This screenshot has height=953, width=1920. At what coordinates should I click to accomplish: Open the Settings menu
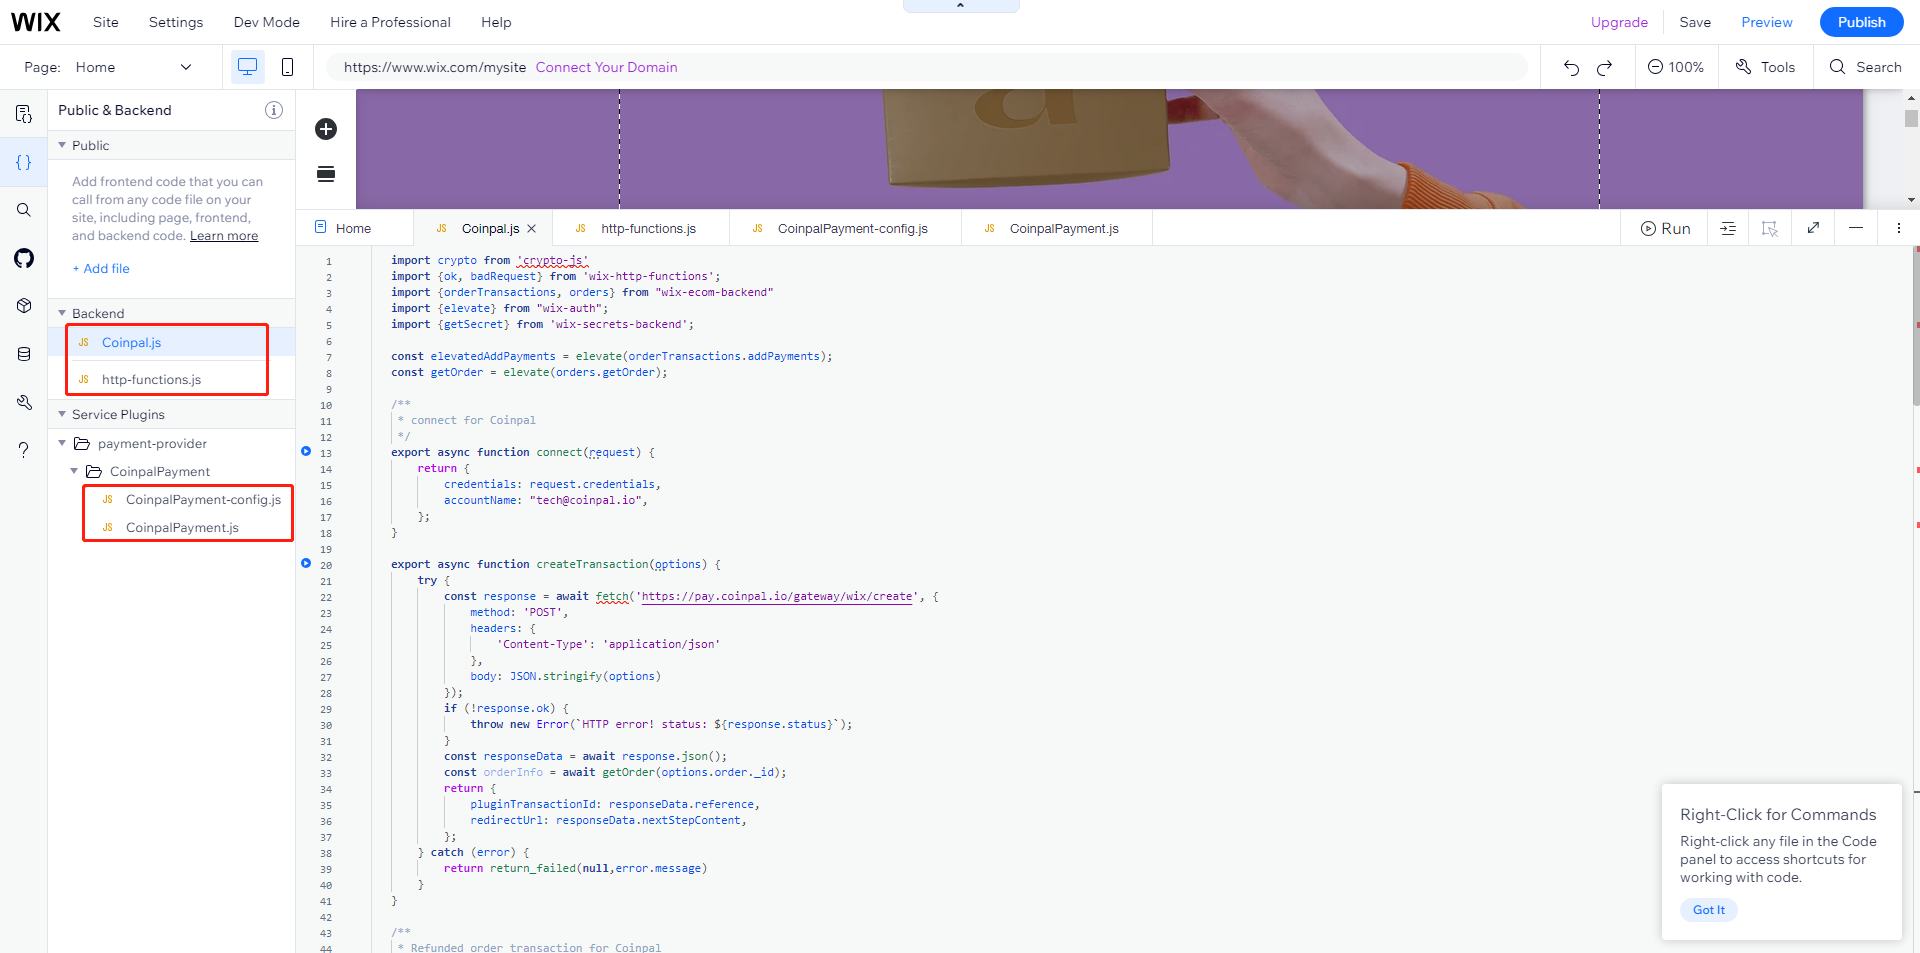tap(176, 22)
